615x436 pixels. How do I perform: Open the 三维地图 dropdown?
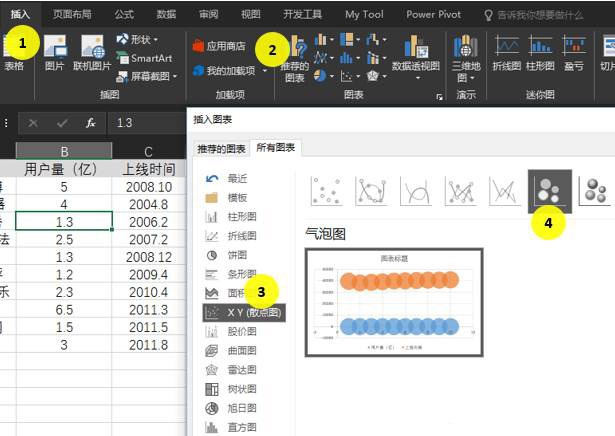coord(465,60)
